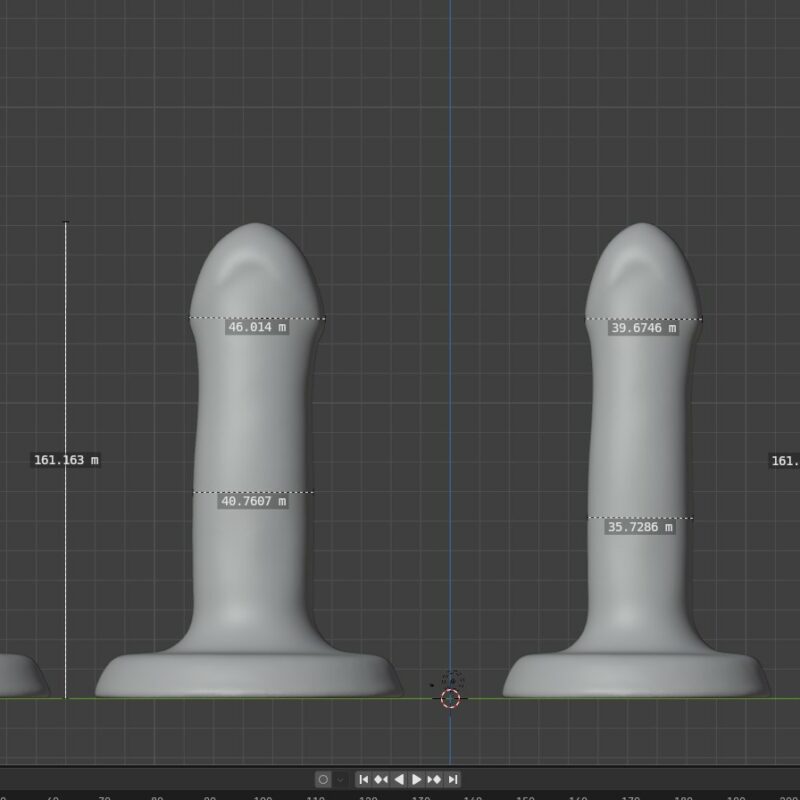The height and width of the screenshot is (800, 800).
Task: Select the small object above the 3D cursor
Action: tap(452, 679)
